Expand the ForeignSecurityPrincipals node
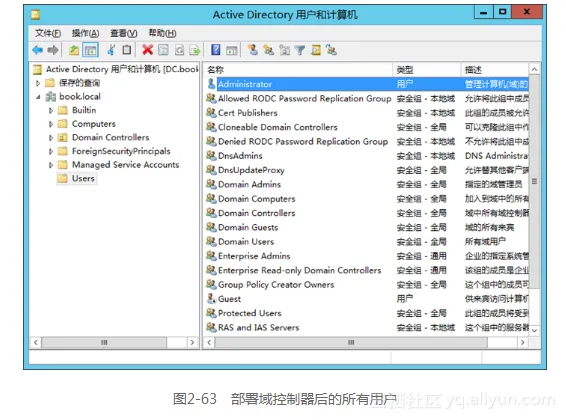This screenshot has height=420, width=566. click(51, 151)
